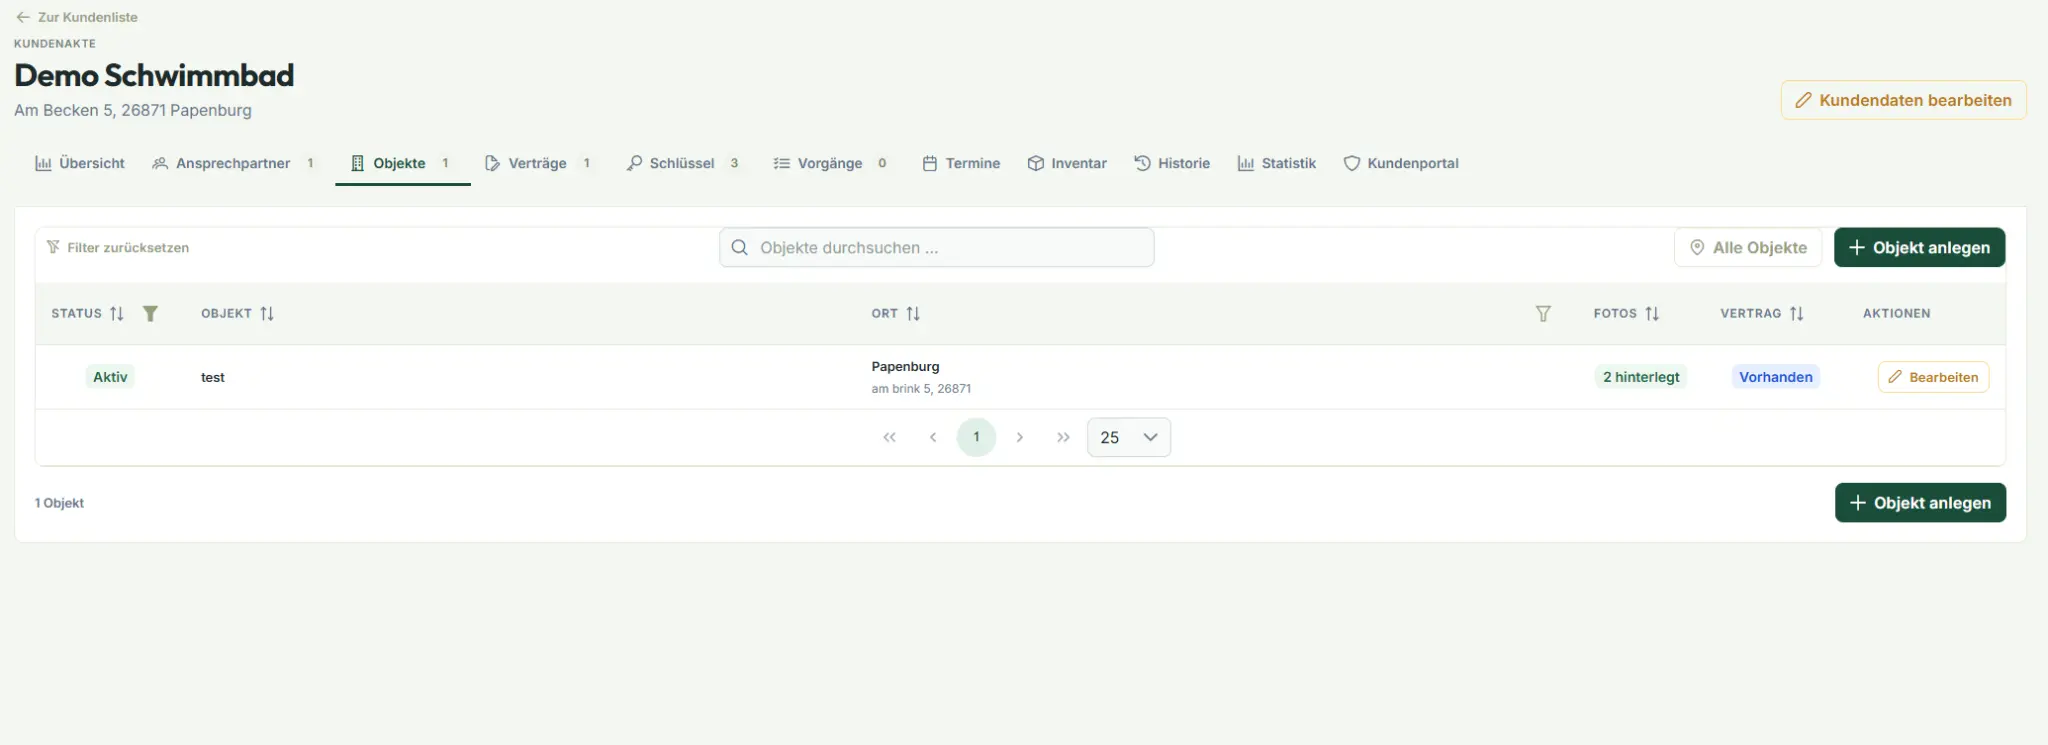Switch to the Kundenportal tab

[1401, 163]
